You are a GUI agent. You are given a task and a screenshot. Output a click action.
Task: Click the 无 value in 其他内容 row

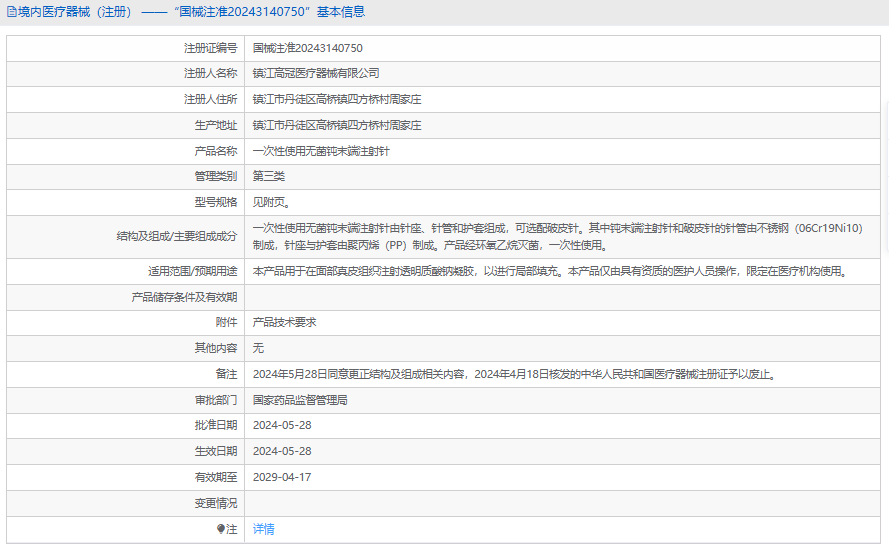259,348
